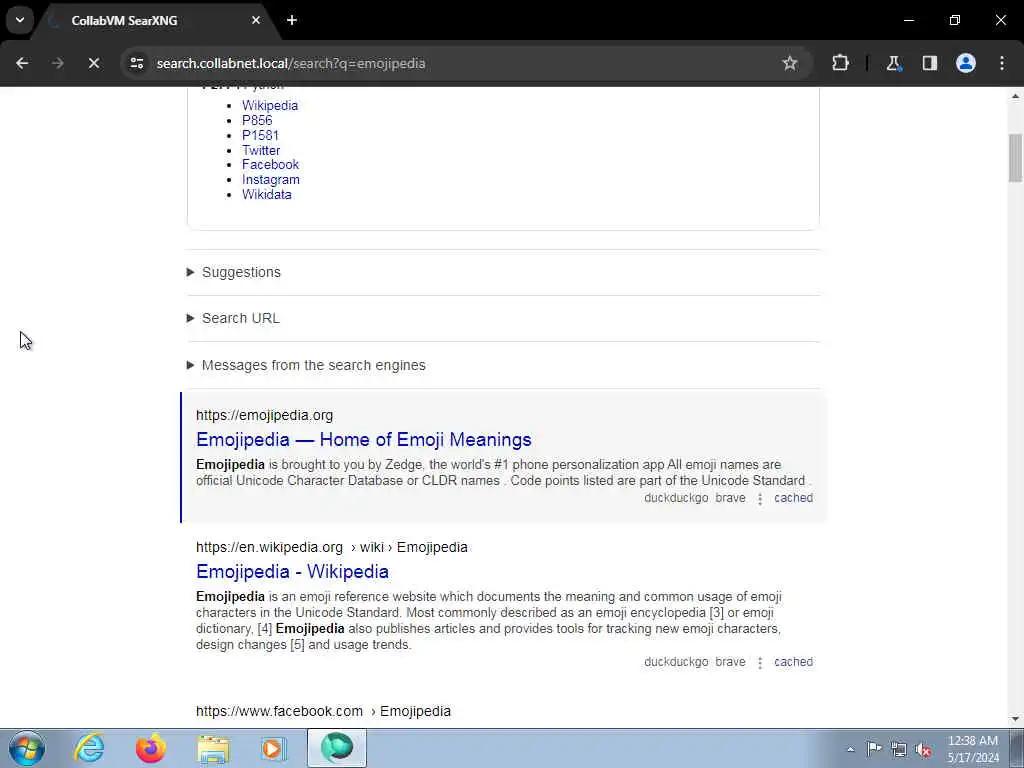Open the Facebook link in infobox
This screenshot has width=1024, height=768.
tap(270, 165)
